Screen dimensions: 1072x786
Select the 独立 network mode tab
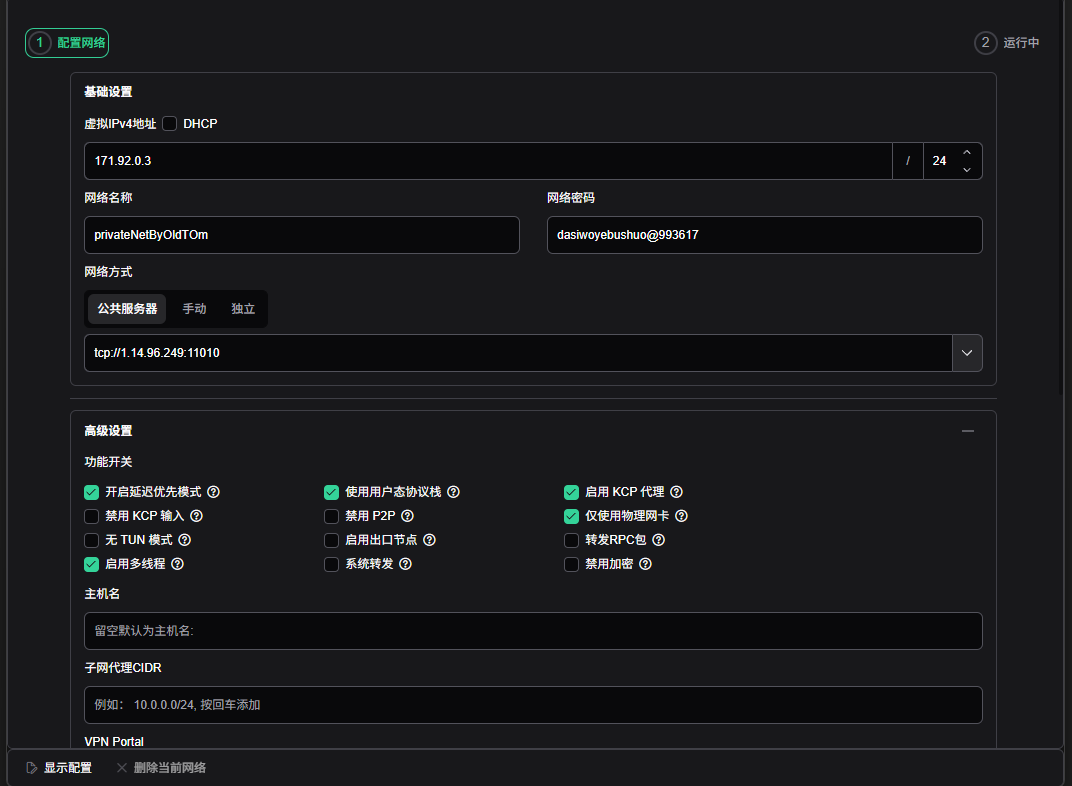click(x=243, y=309)
